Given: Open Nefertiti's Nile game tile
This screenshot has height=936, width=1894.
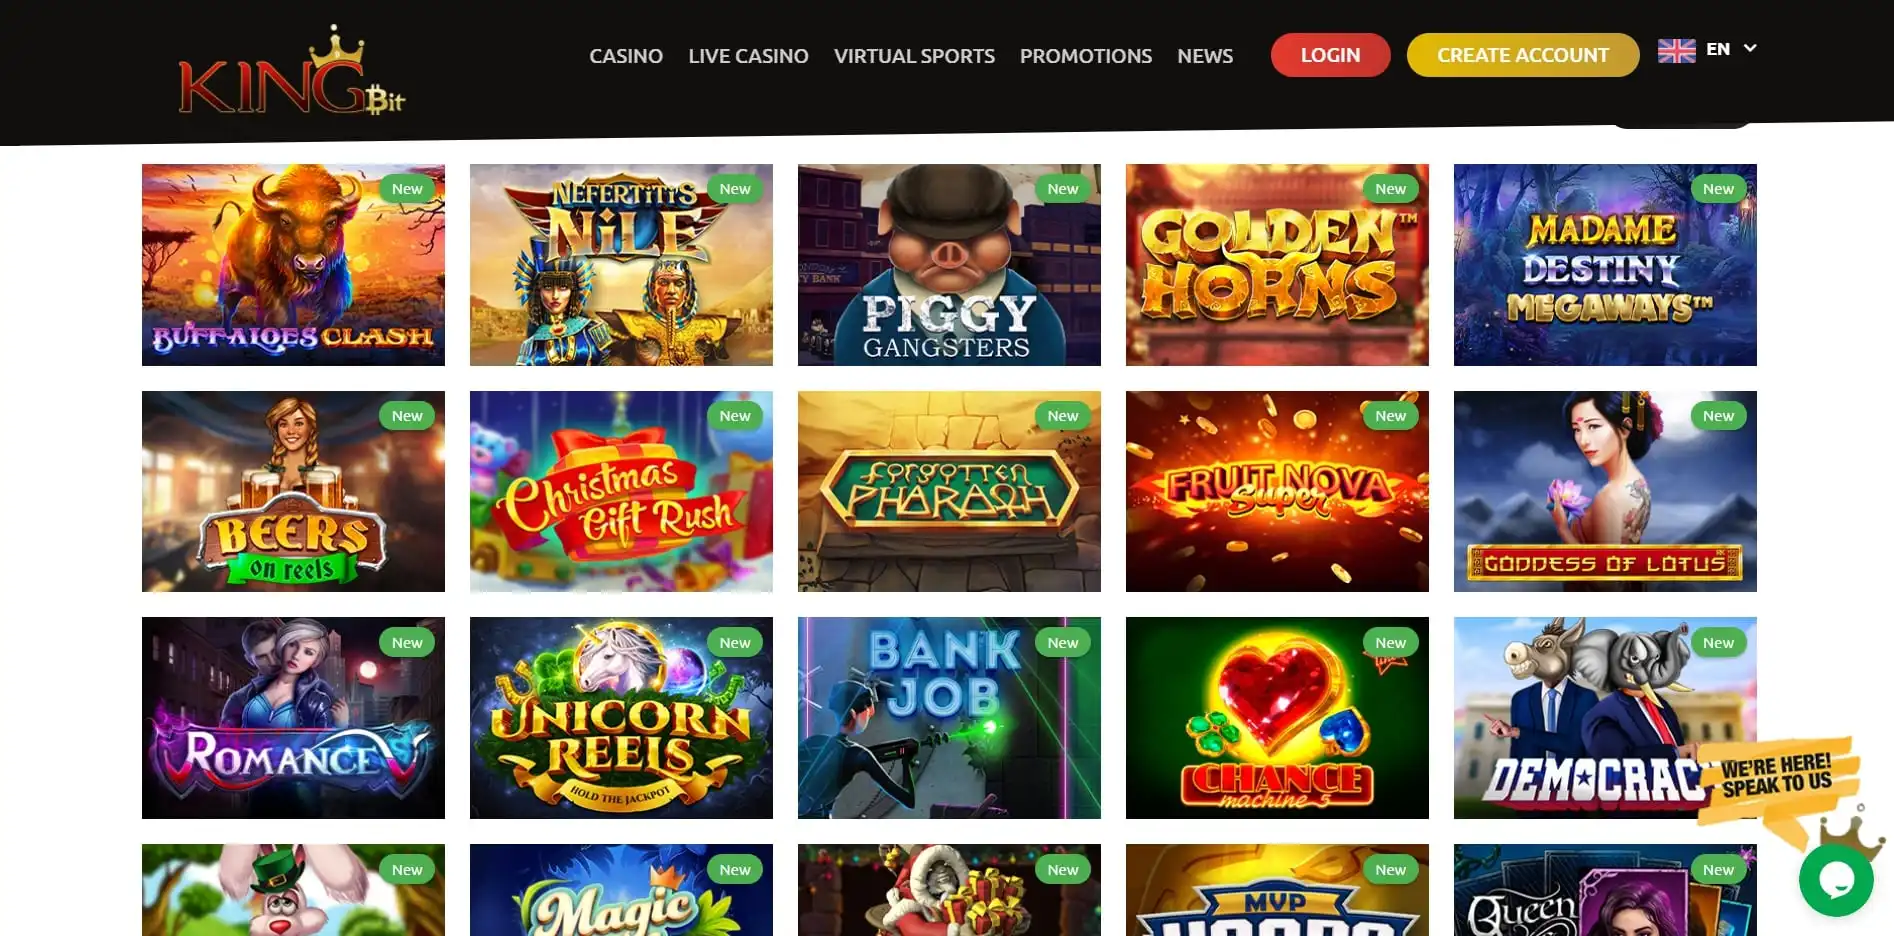Looking at the screenshot, I should pyautogui.click(x=621, y=265).
